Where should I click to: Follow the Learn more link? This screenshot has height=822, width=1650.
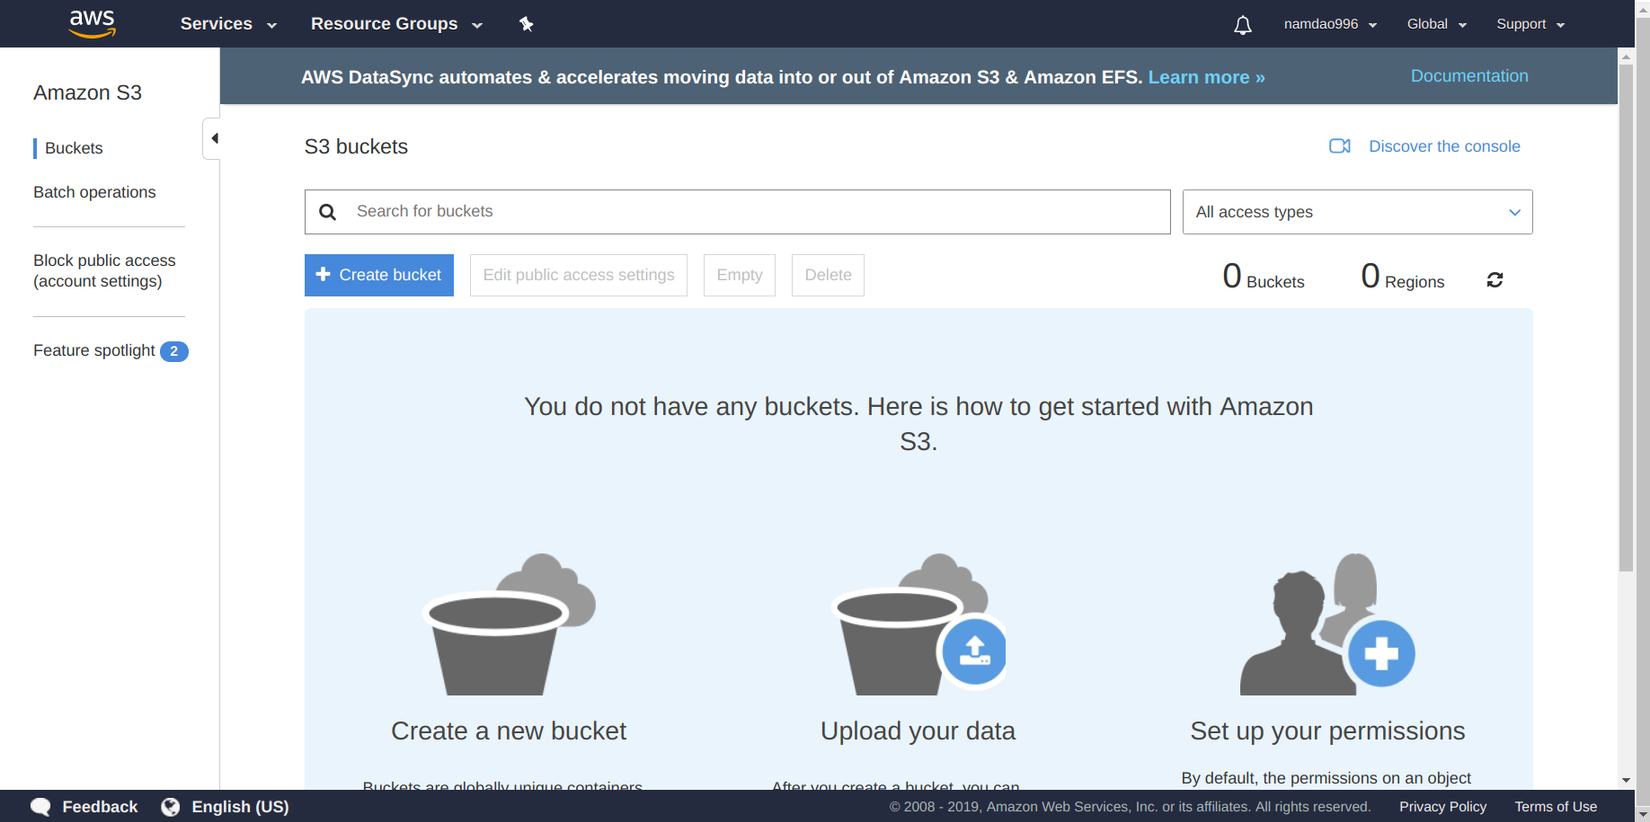click(1206, 77)
